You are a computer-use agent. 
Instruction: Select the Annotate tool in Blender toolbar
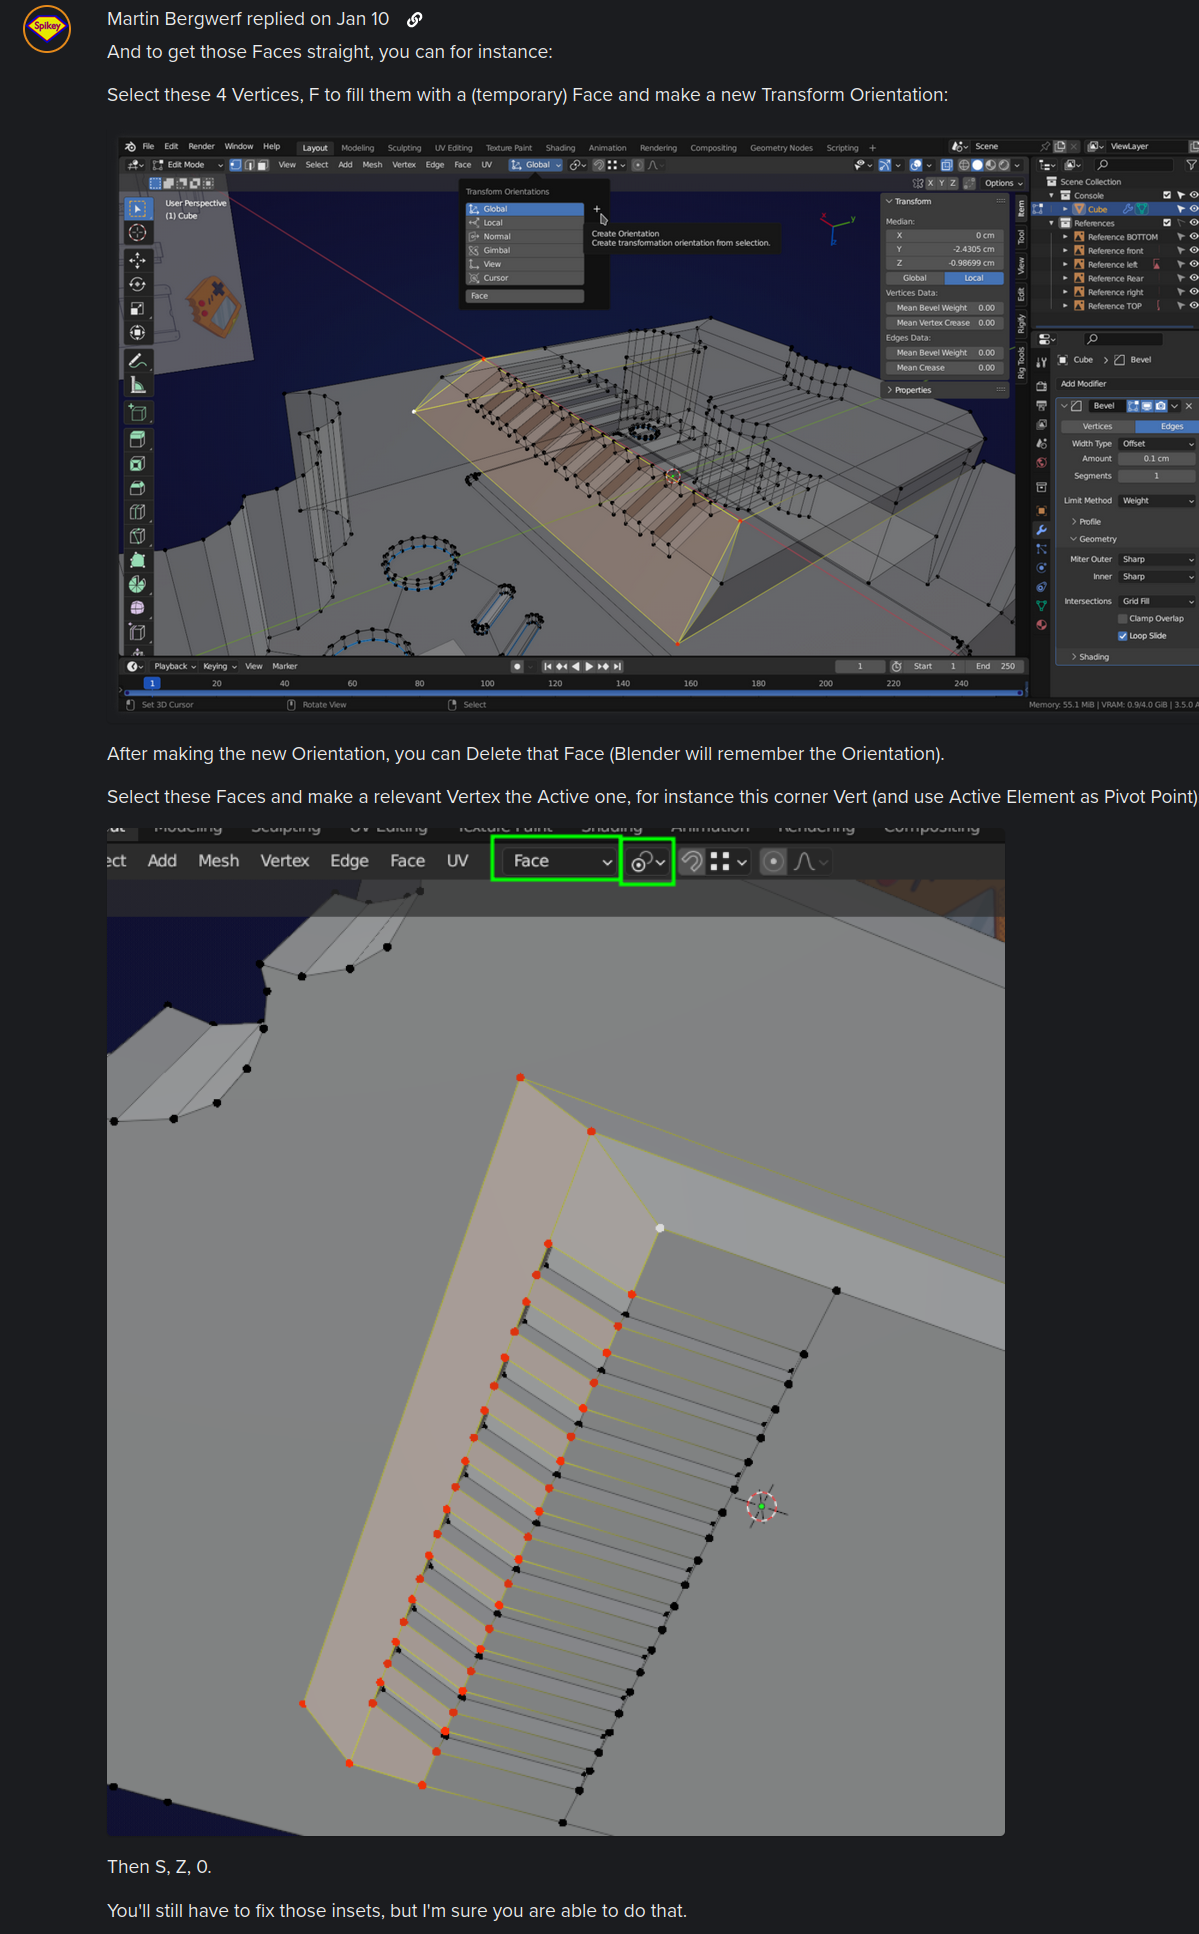(138, 361)
